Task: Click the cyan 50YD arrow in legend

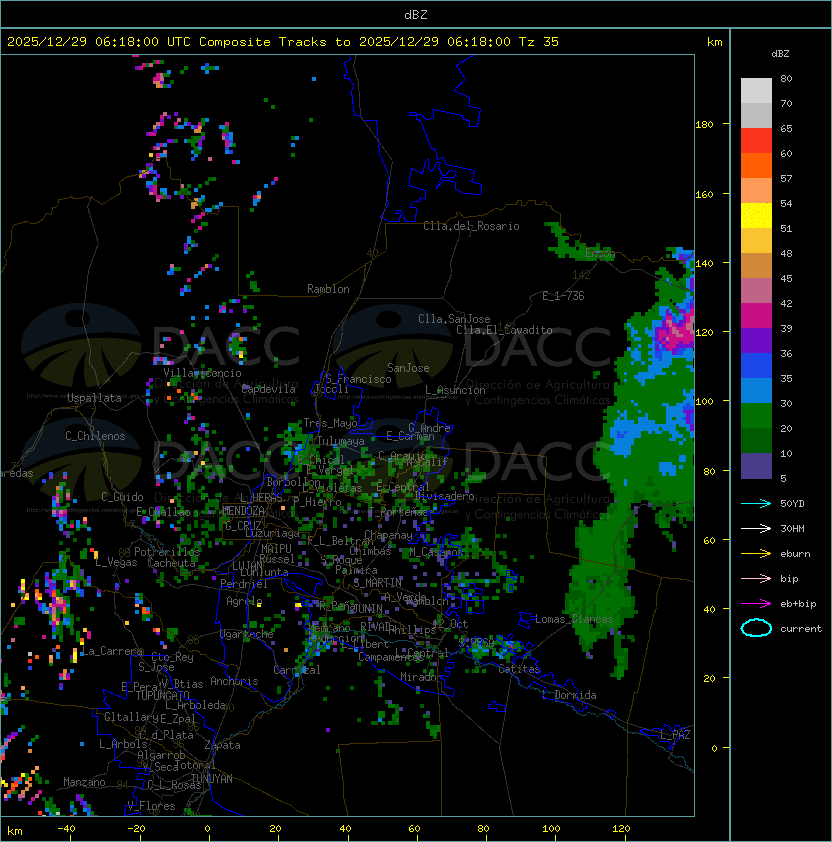Action: tap(756, 503)
